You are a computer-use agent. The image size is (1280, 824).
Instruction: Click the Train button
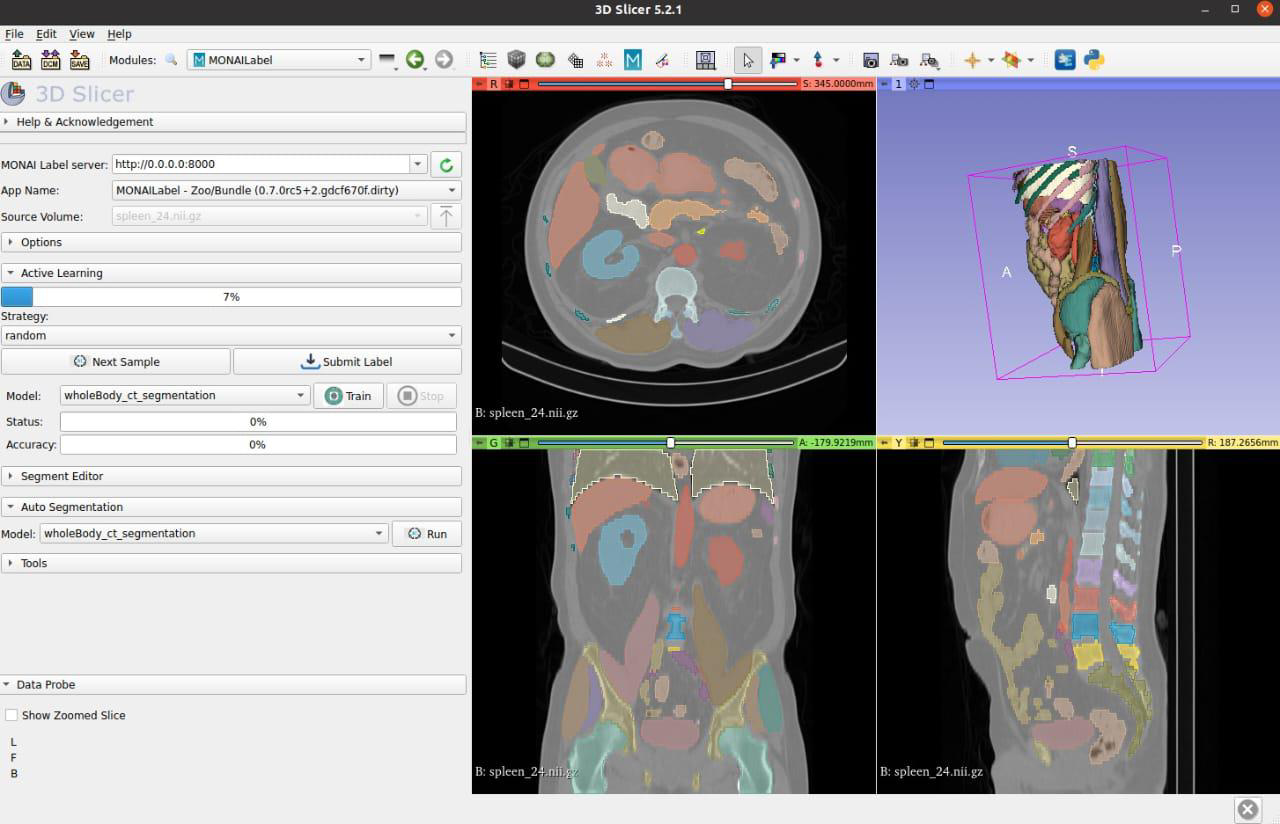347,396
